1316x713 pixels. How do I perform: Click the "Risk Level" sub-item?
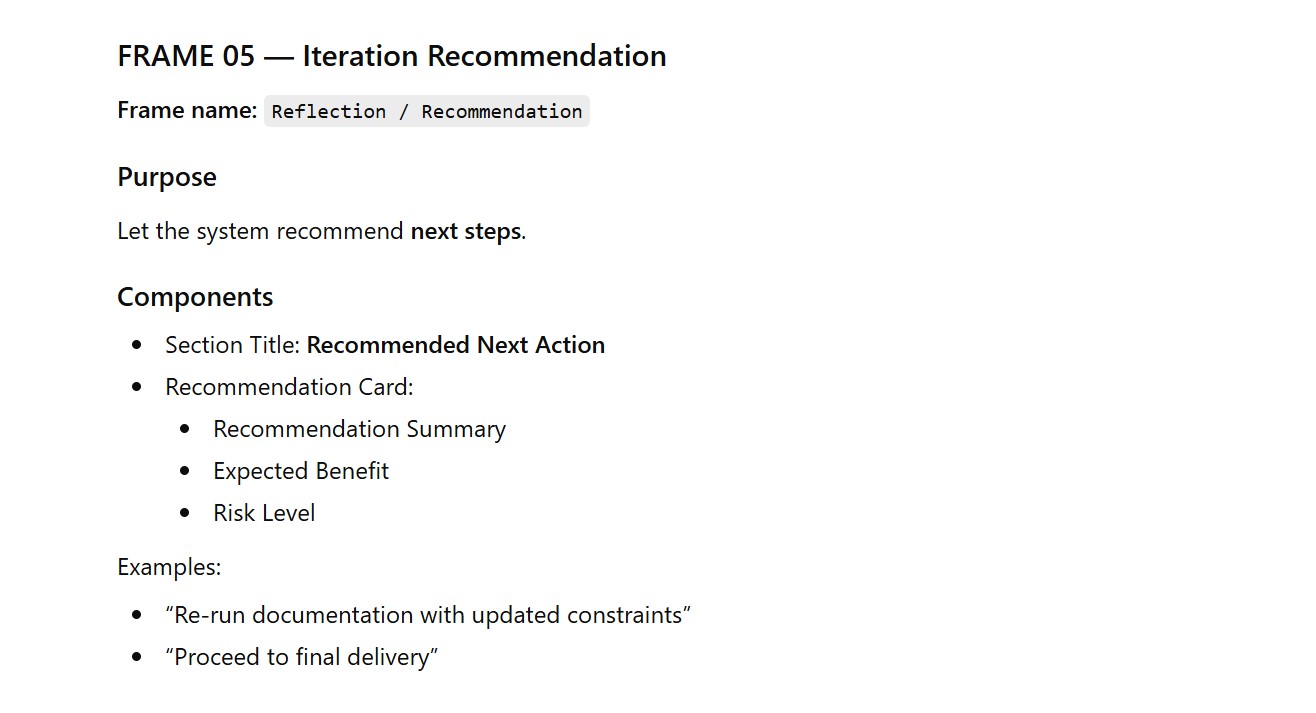(x=264, y=513)
